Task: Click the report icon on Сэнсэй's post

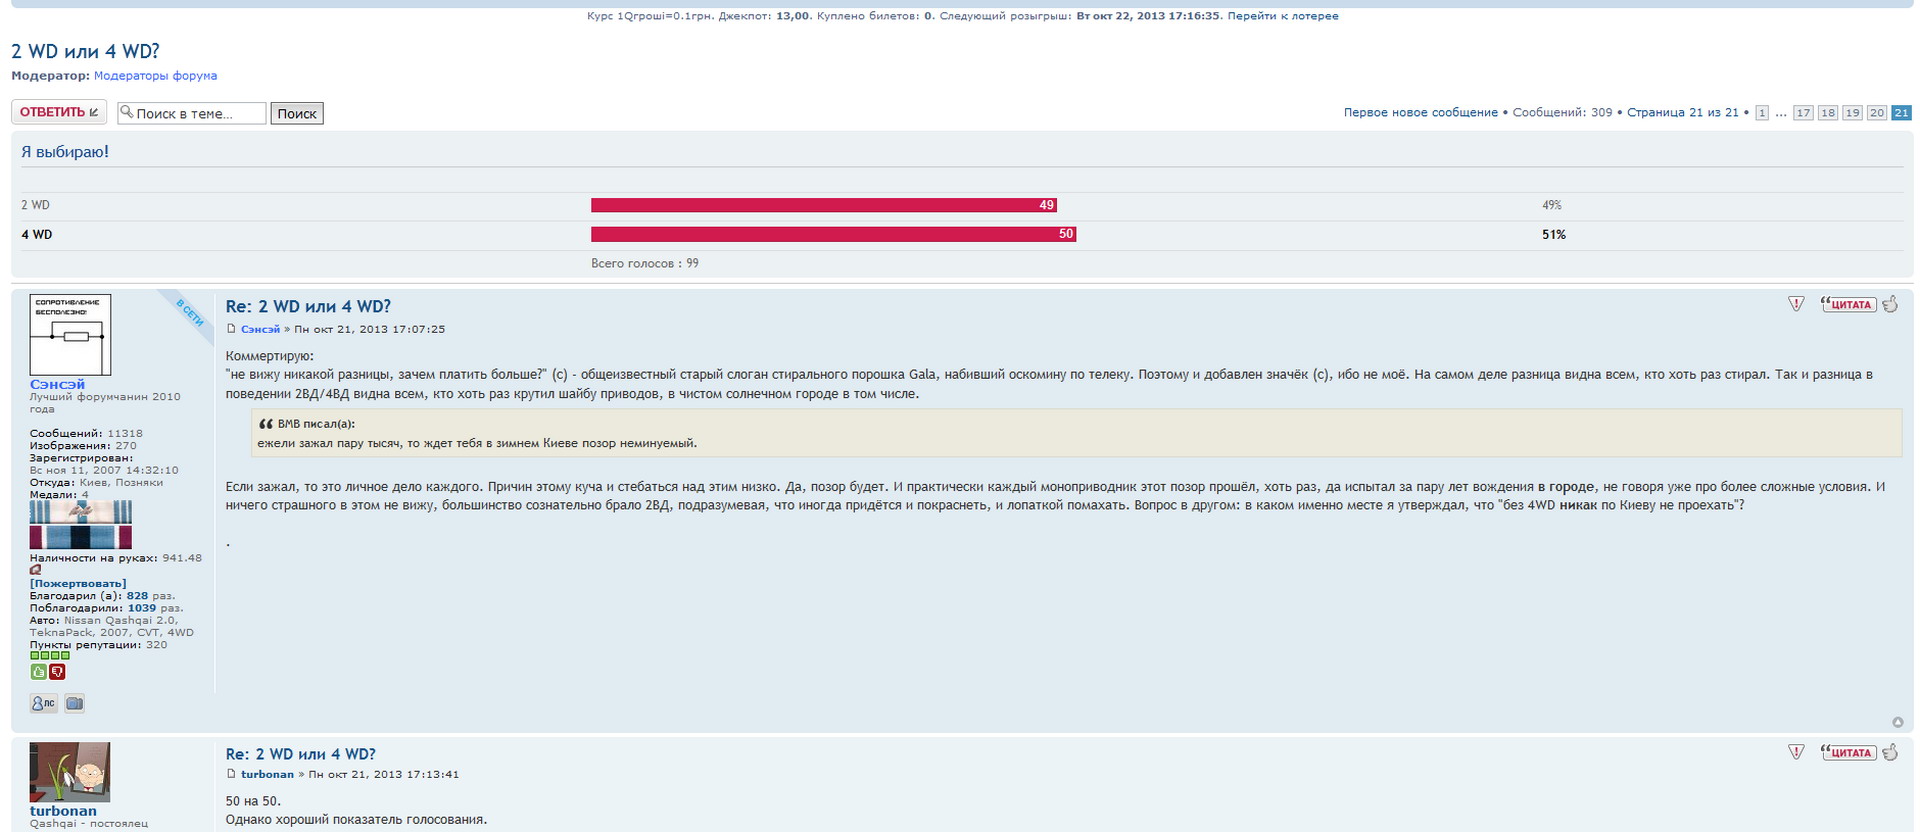Action: pos(1796,304)
